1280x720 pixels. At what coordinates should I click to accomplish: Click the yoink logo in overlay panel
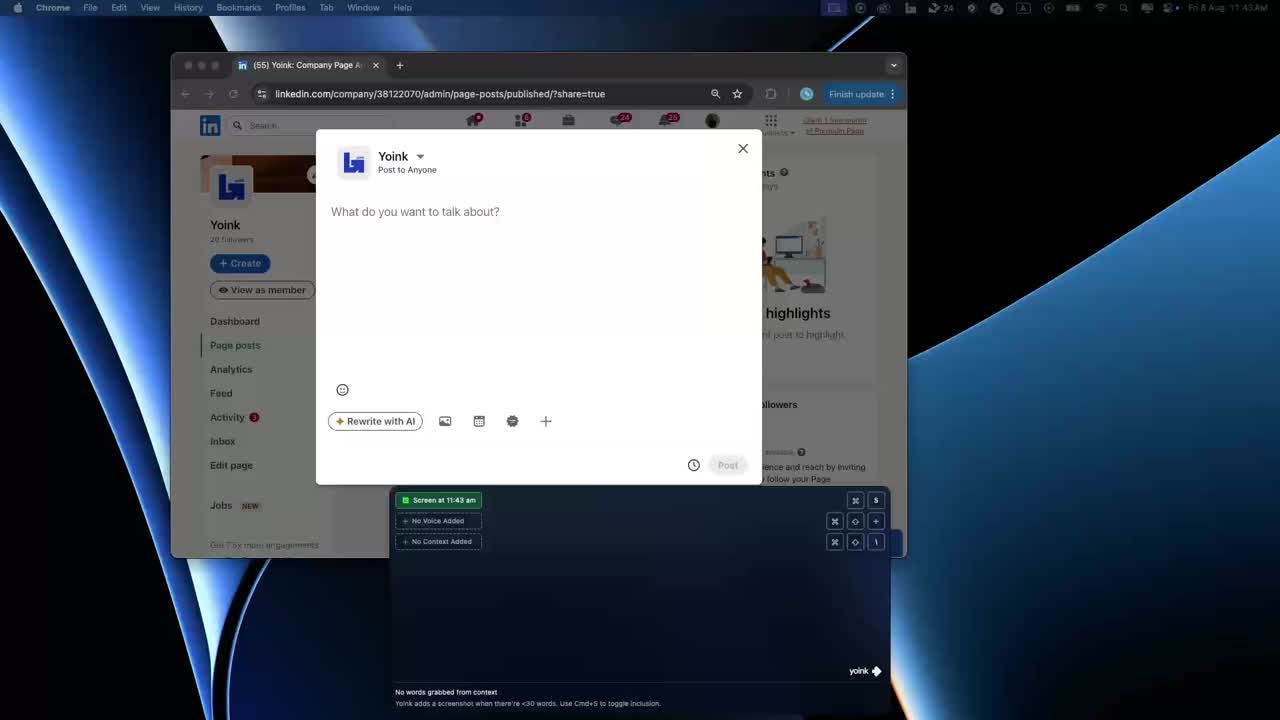865,671
